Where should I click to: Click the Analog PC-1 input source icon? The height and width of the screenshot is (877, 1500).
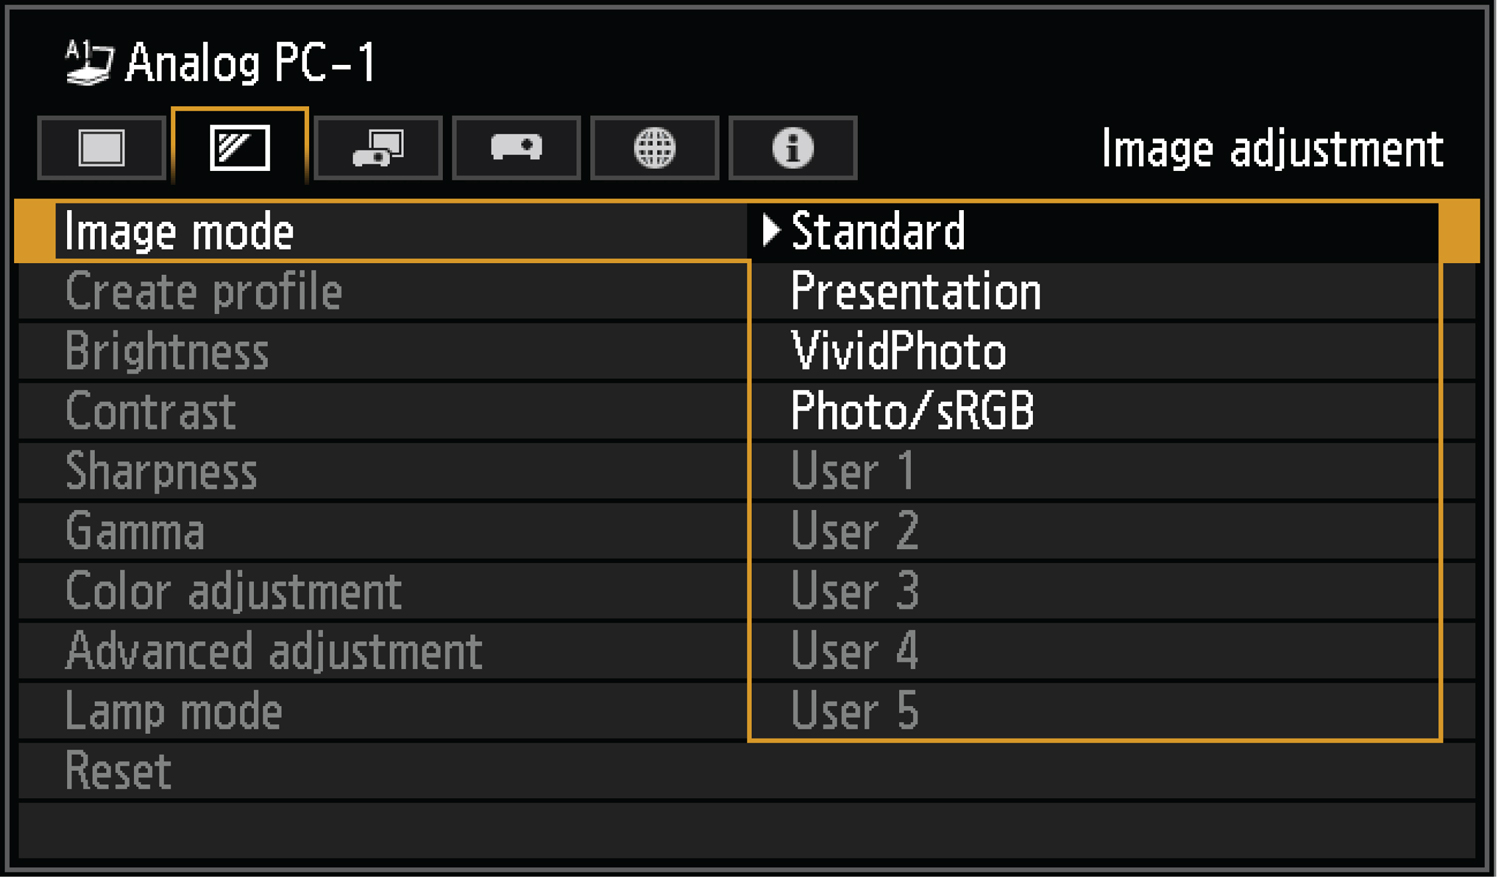pos(88,63)
